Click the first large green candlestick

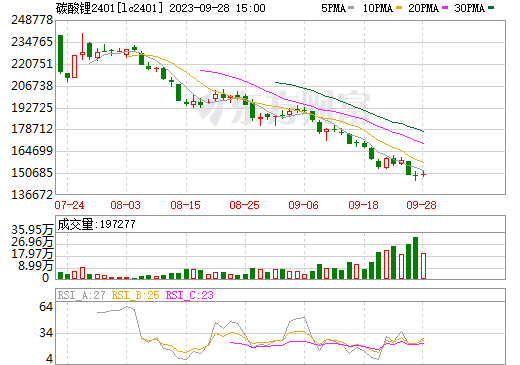coord(60,53)
